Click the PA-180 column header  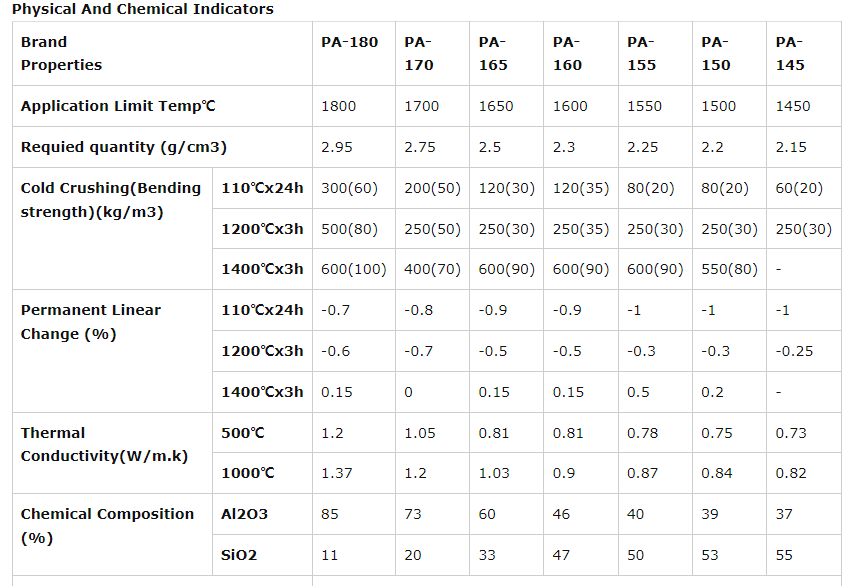[x=349, y=42]
